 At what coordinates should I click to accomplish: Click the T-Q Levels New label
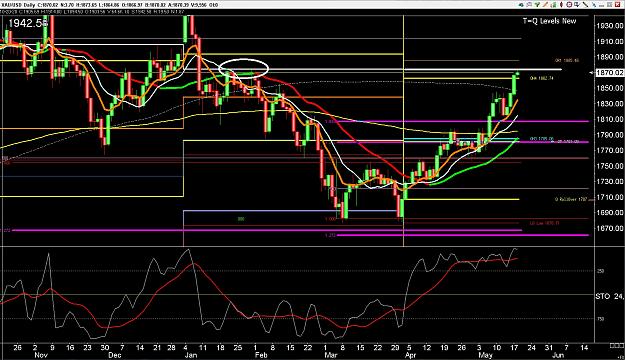(549, 21)
